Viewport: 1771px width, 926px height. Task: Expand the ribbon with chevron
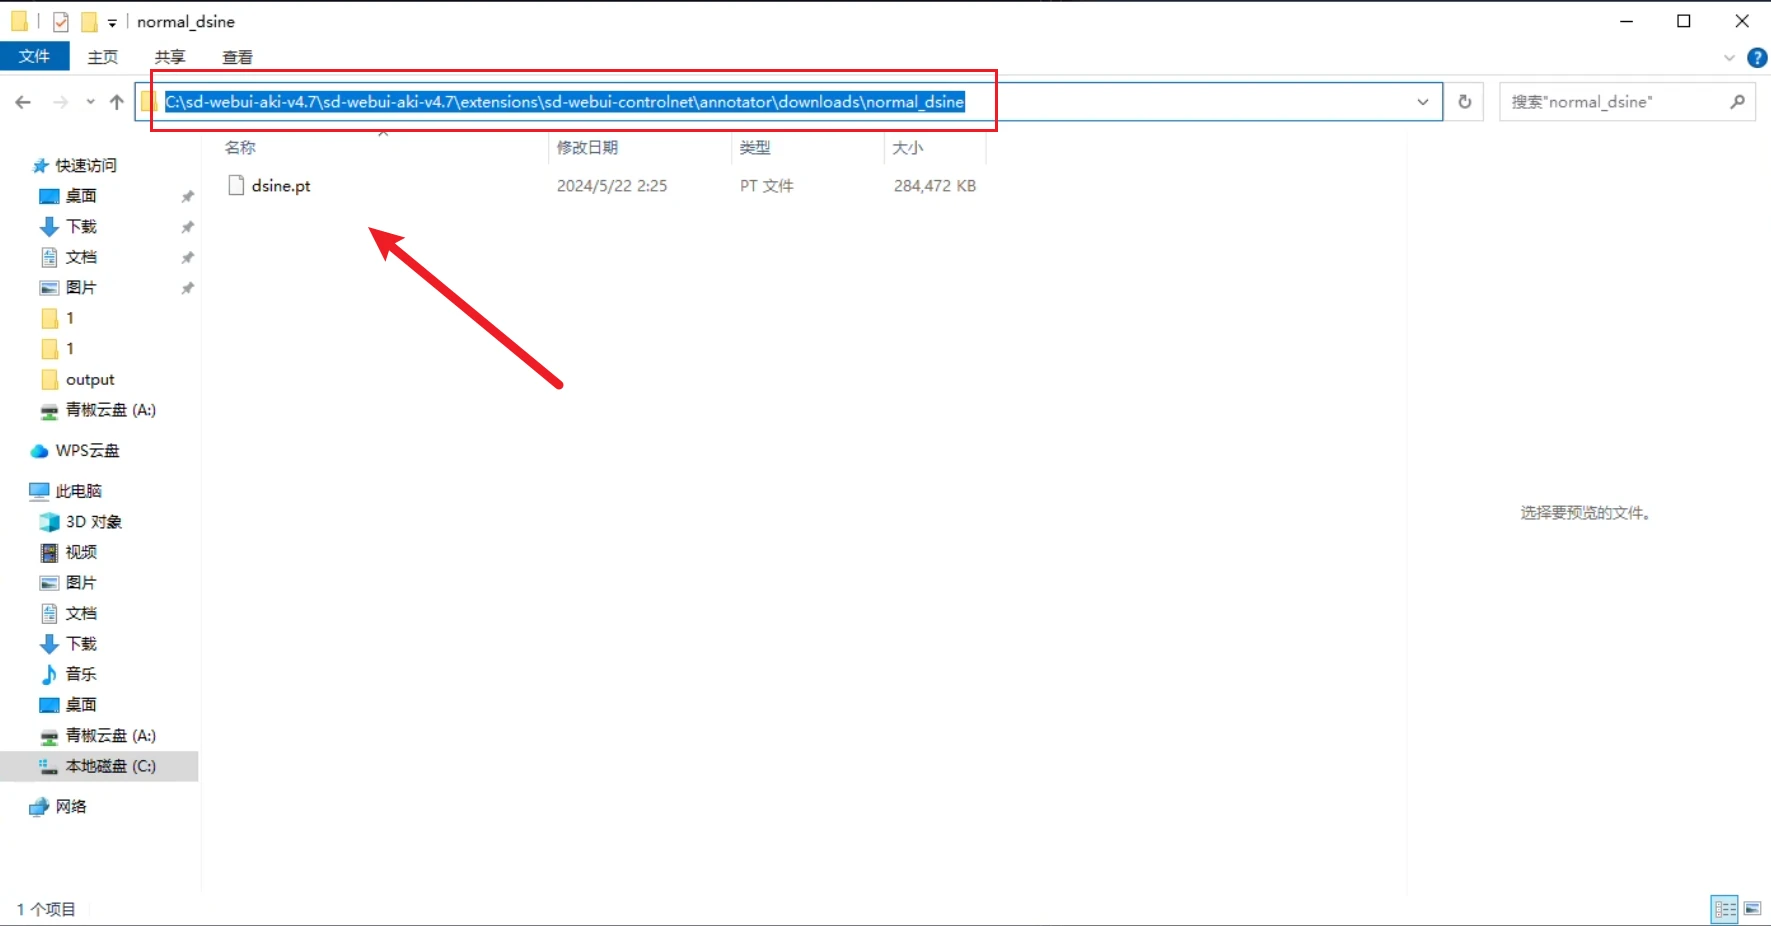(x=1729, y=58)
